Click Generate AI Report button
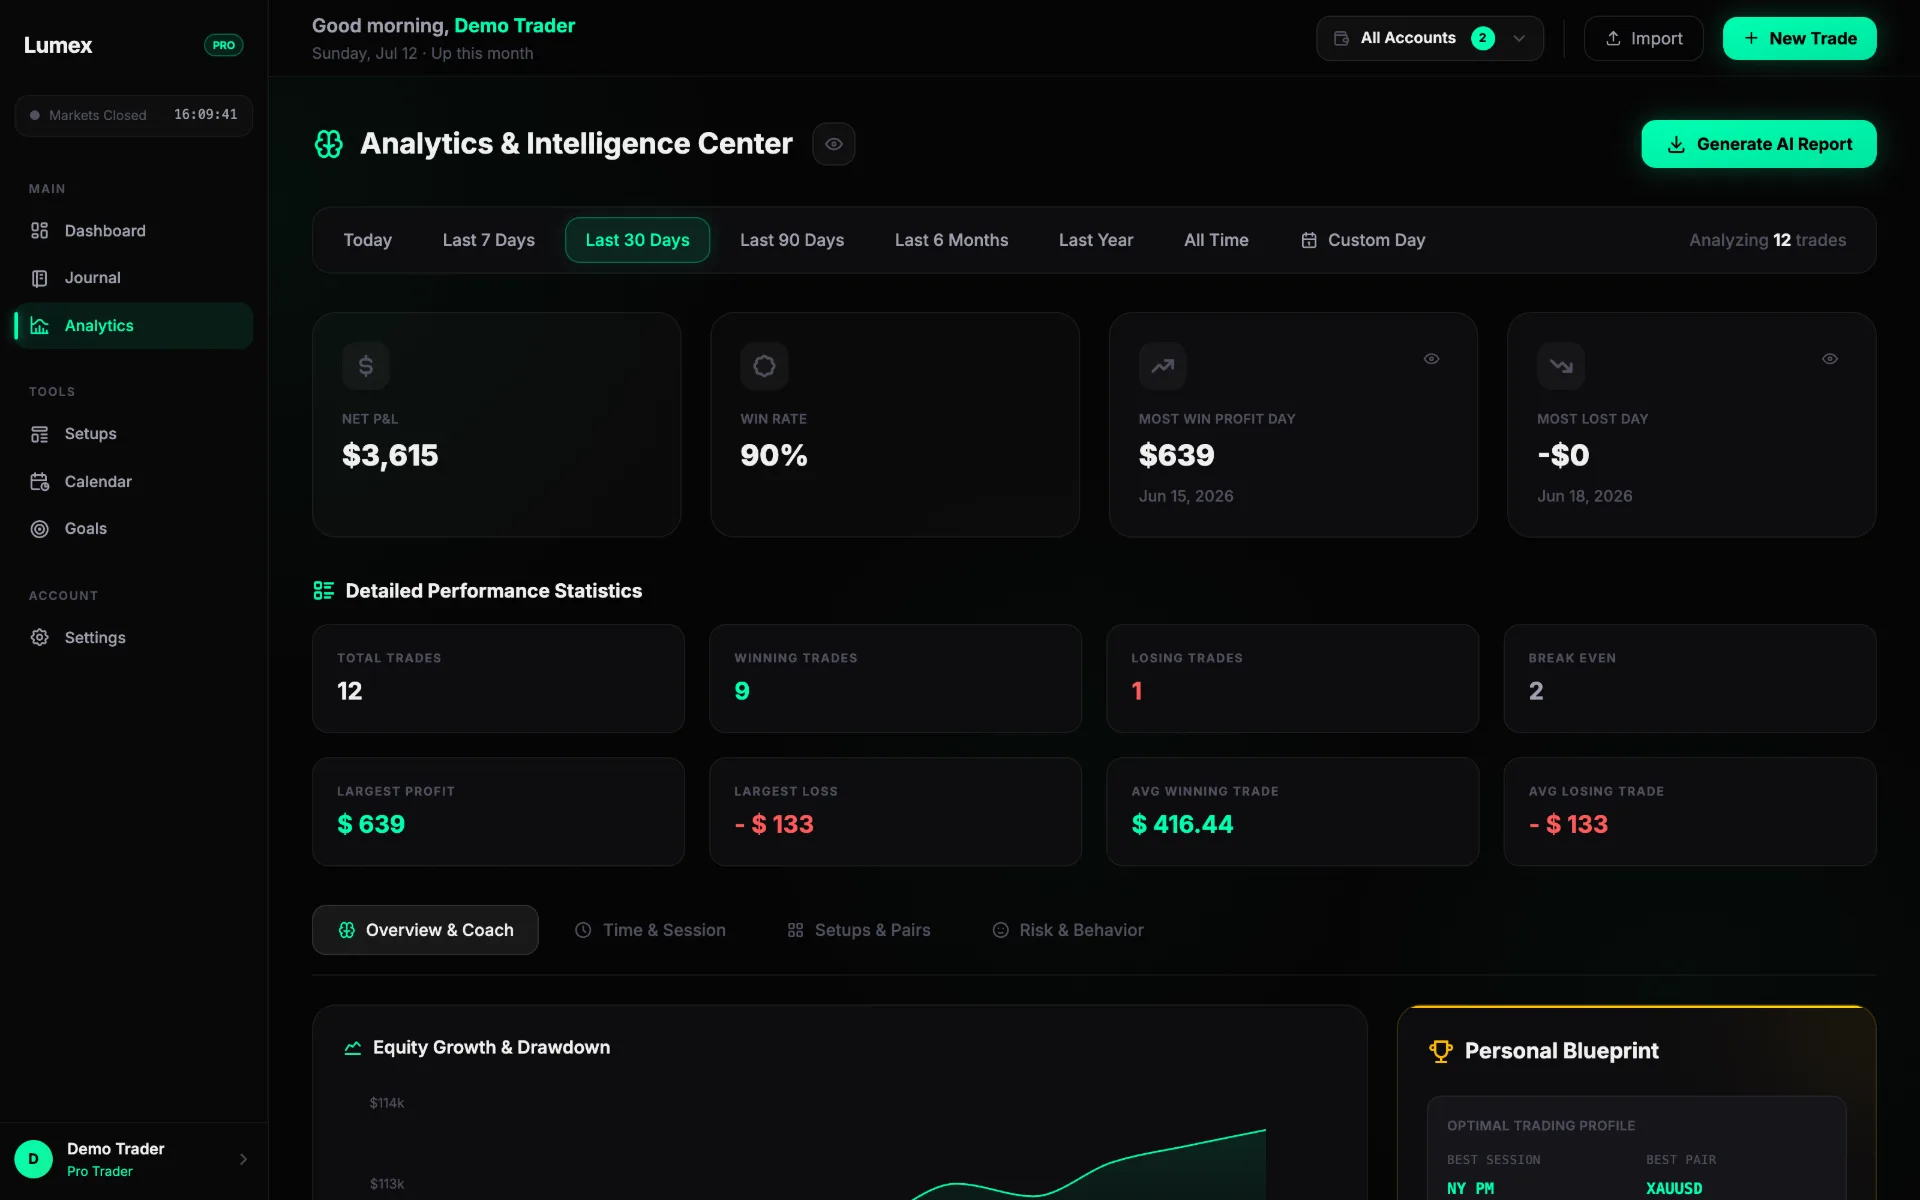This screenshot has height=1200, width=1920. pyautogui.click(x=1759, y=144)
